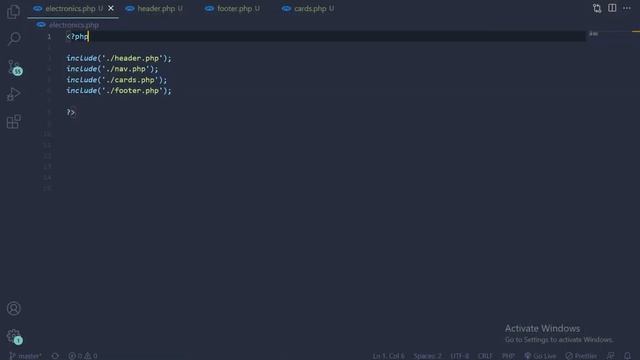Click the Open Changes icon in editor toolbar
This screenshot has height=360, width=640.
[x=597, y=8]
